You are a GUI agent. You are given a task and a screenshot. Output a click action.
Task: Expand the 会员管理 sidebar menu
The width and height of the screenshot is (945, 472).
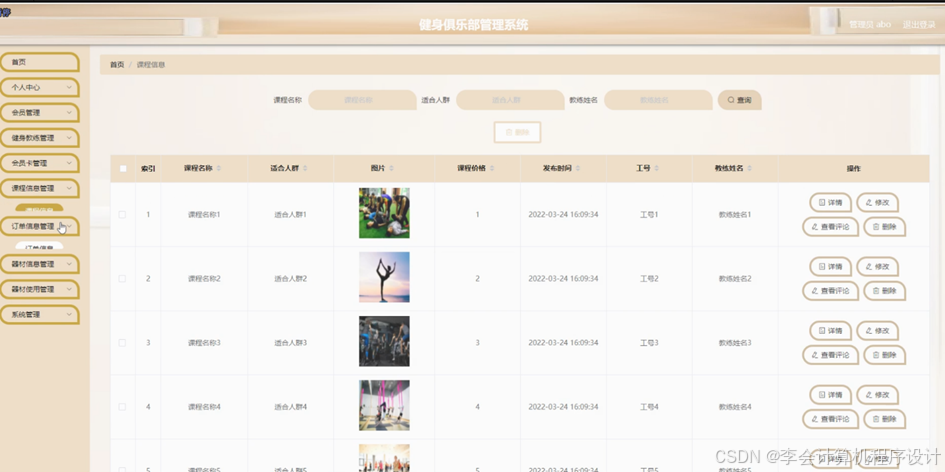(x=39, y=113)
